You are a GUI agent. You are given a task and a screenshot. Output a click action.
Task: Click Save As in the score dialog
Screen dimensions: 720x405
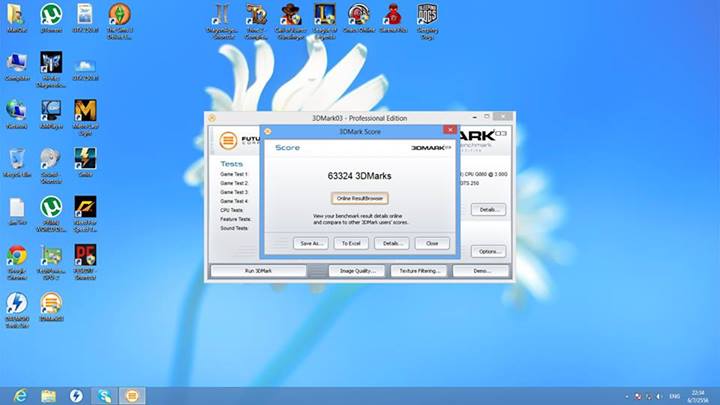(x=311, y=243)
